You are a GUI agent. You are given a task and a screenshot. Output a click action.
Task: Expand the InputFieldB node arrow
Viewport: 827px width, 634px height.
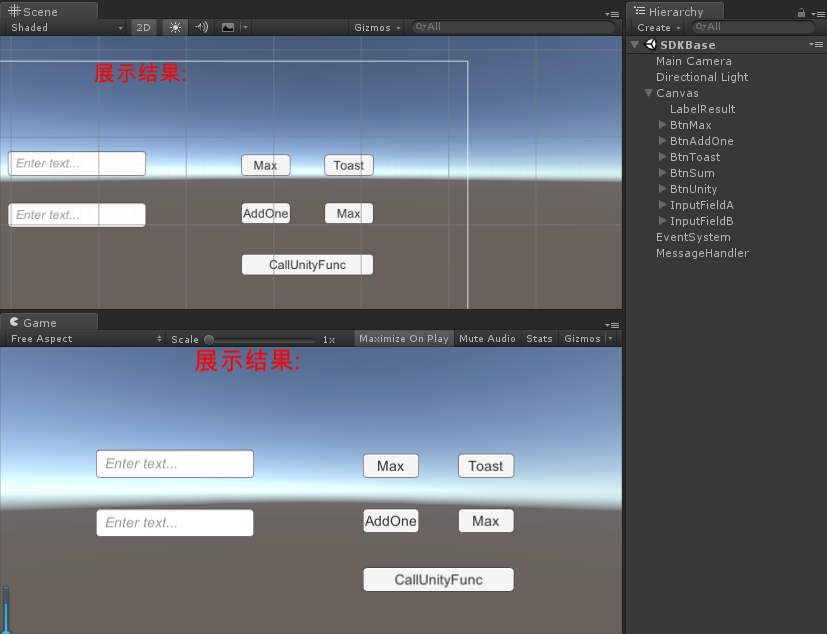662,221
